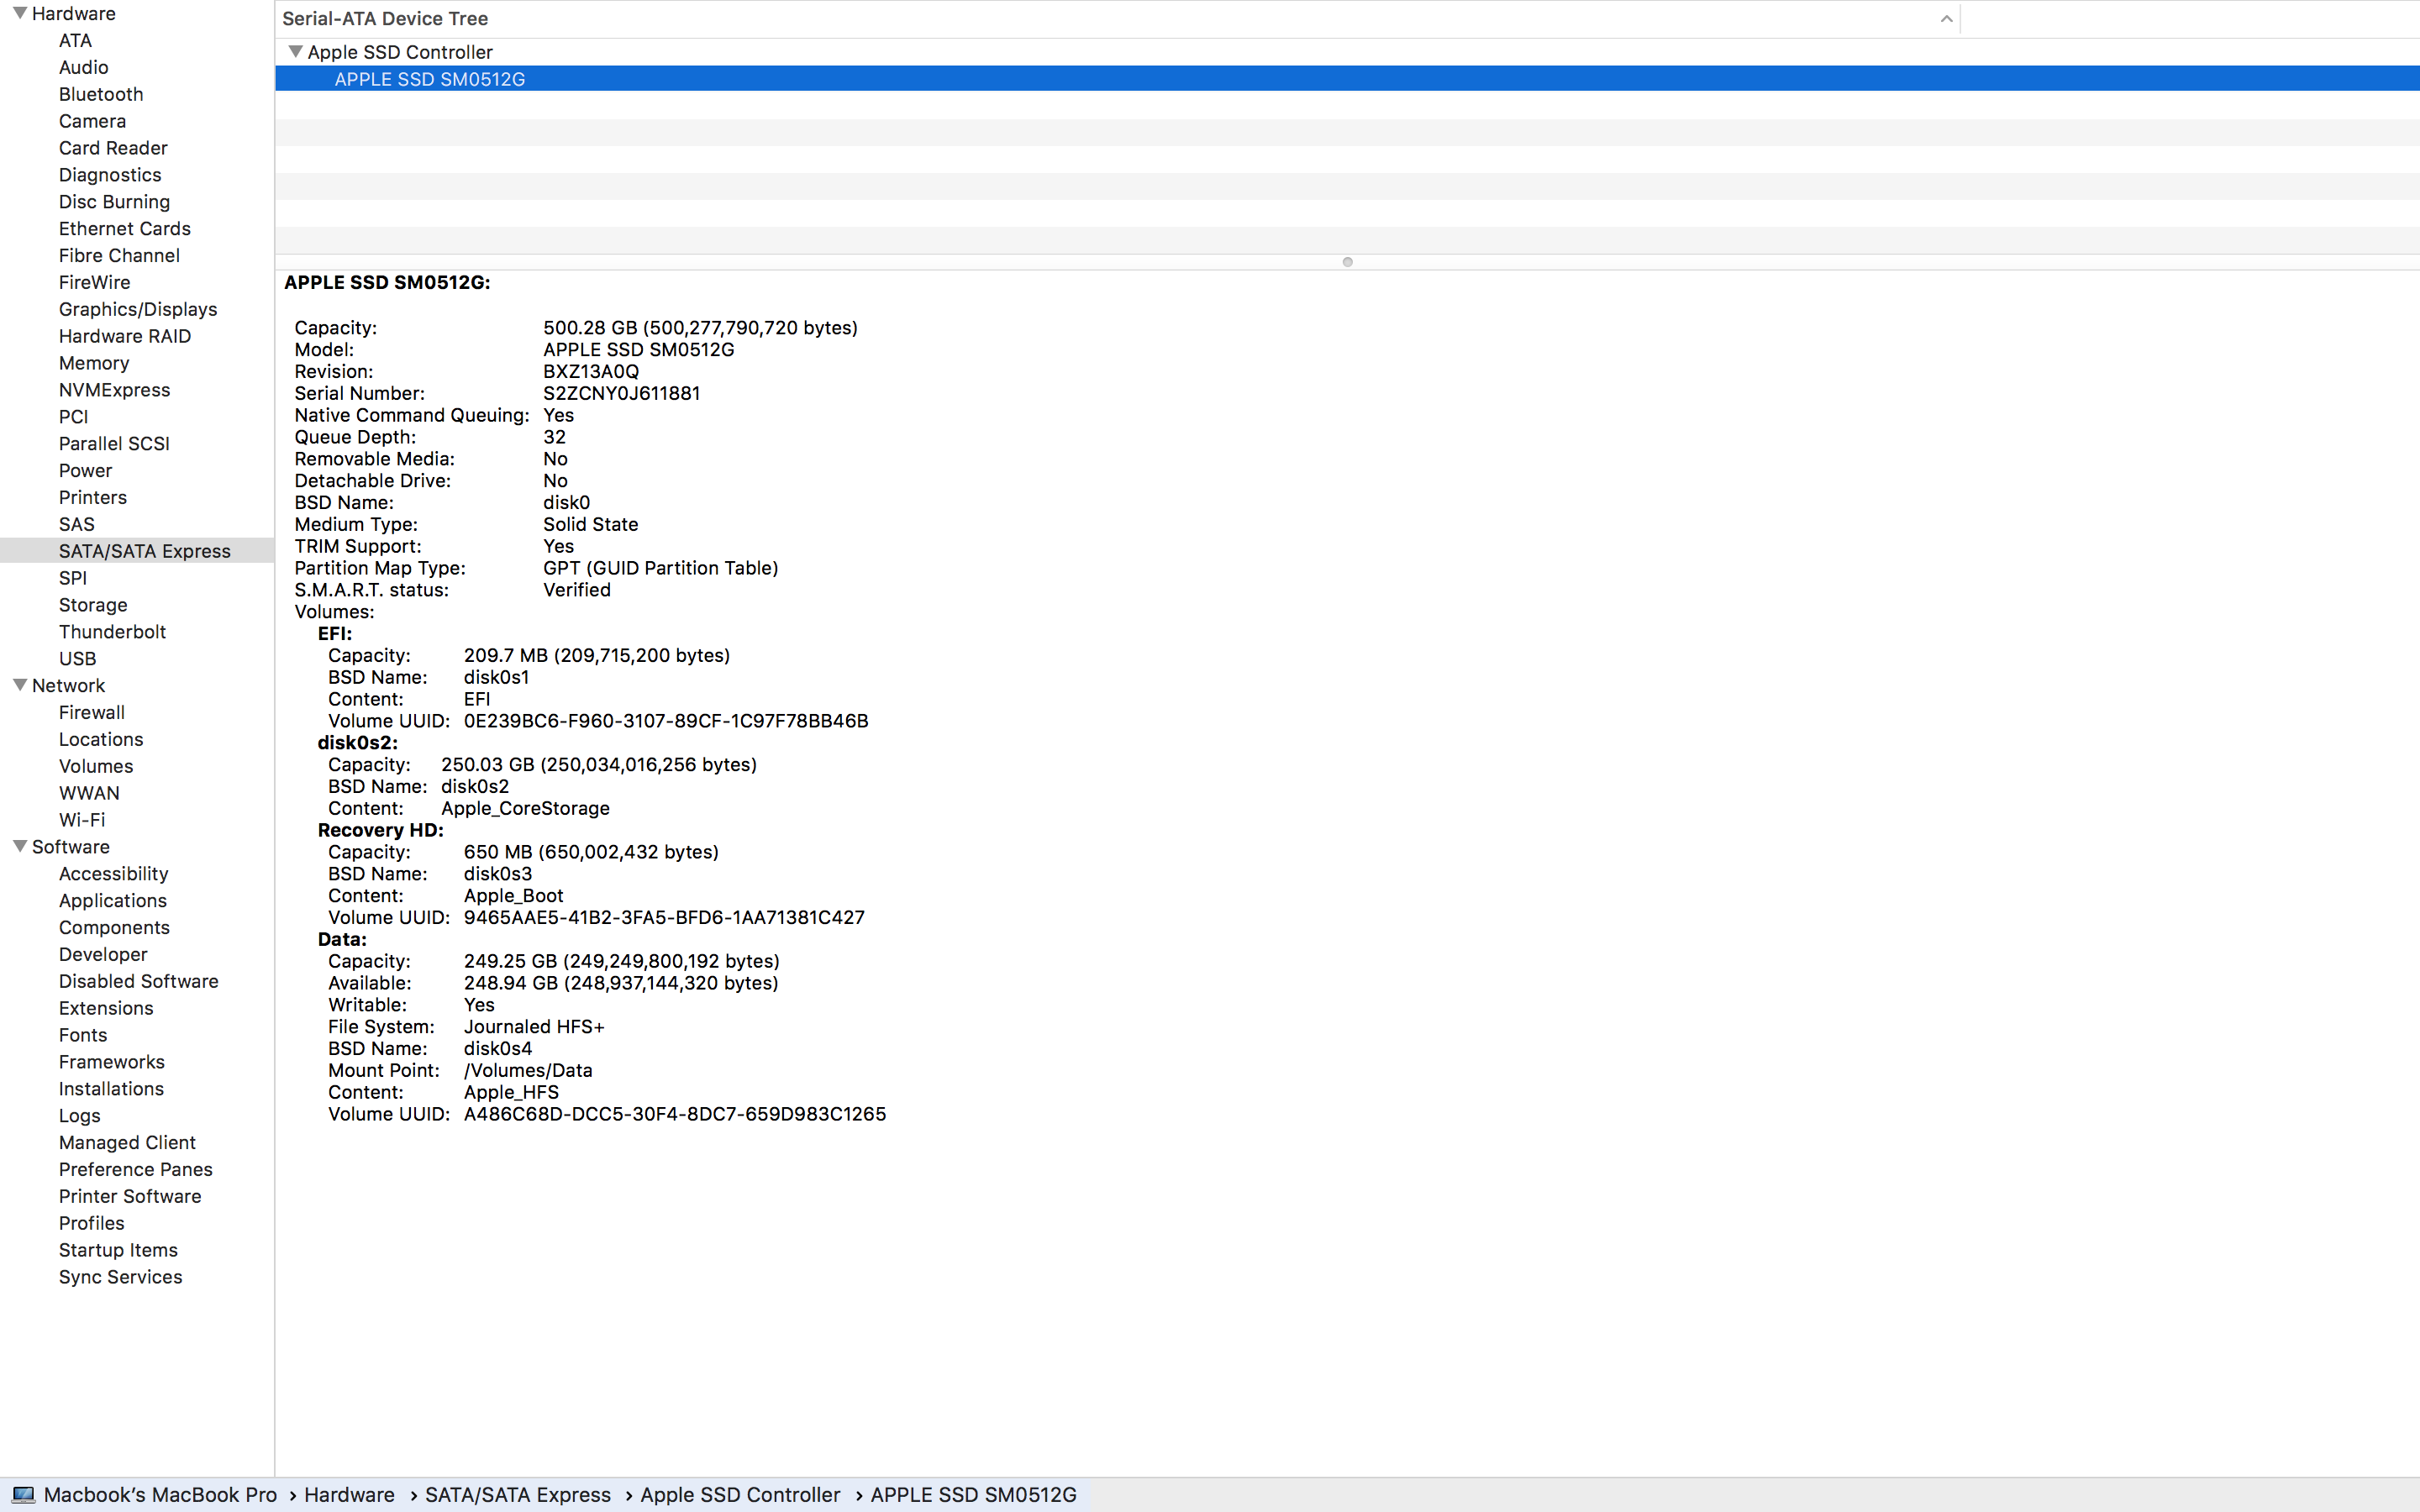Collapse the Apple SSD Controller tree node
The width and height of the screenshot is (2420, 1512).
click(295, 51)
